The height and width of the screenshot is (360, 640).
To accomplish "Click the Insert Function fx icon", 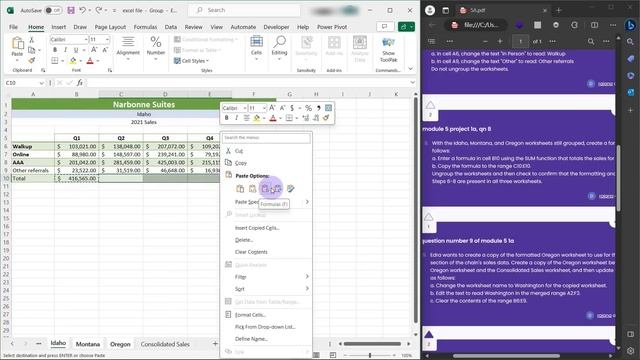I will [80, 83].
